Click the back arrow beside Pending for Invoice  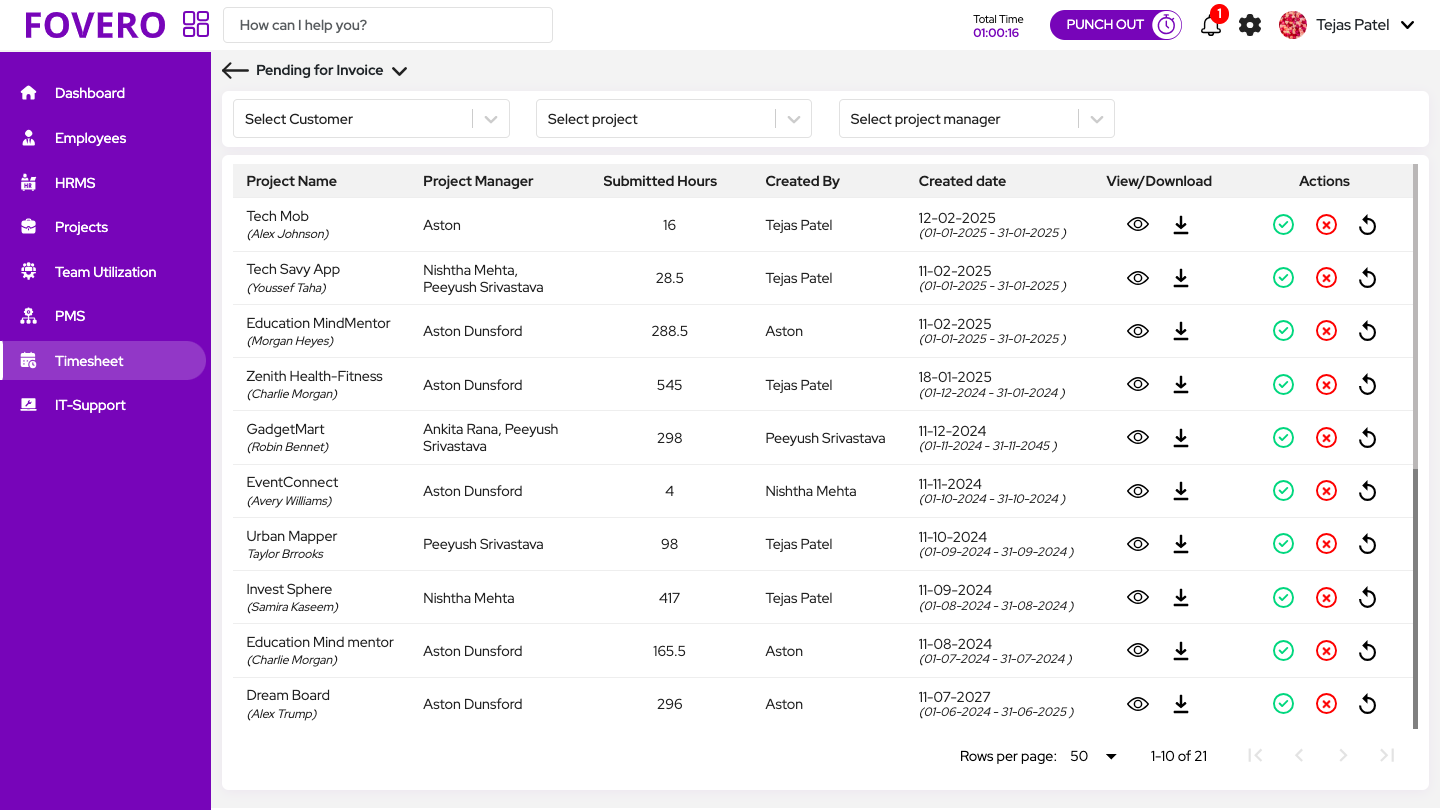tap(235, 71)
